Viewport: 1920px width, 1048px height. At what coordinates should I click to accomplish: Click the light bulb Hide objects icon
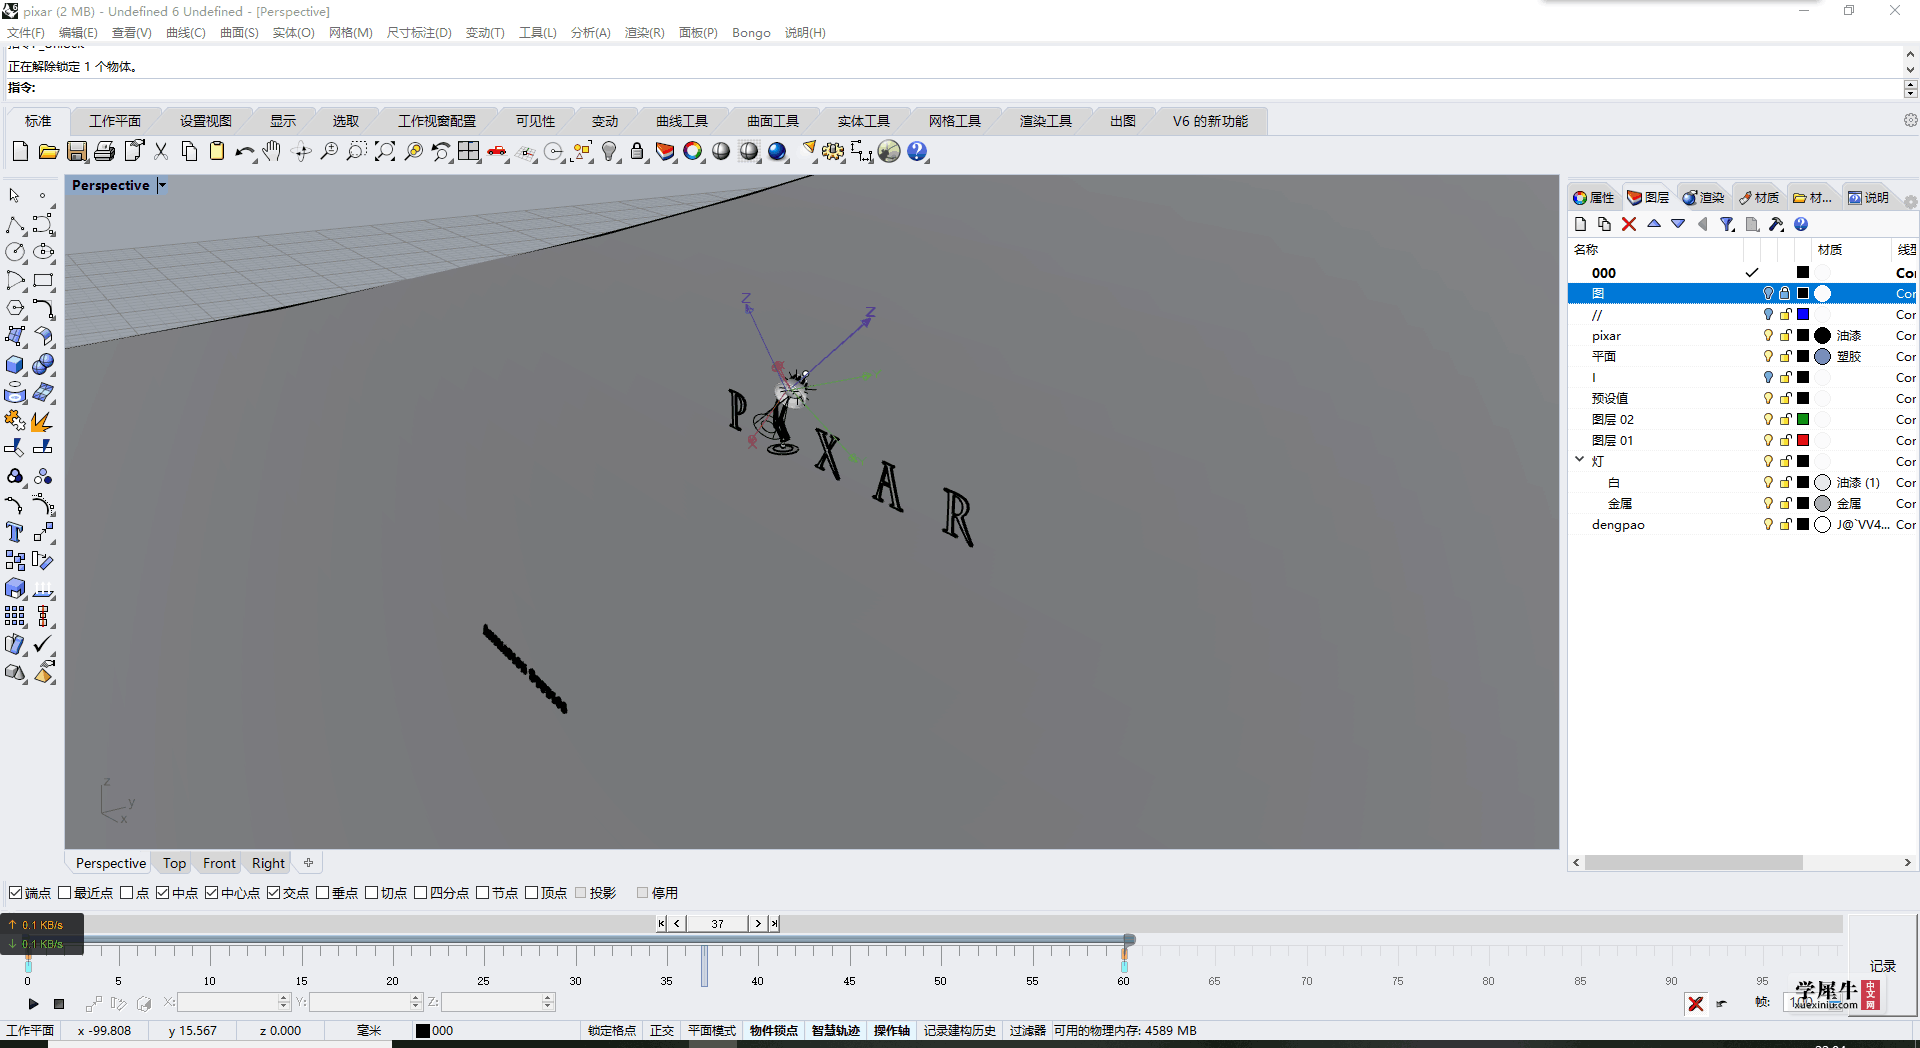point(609,151)
